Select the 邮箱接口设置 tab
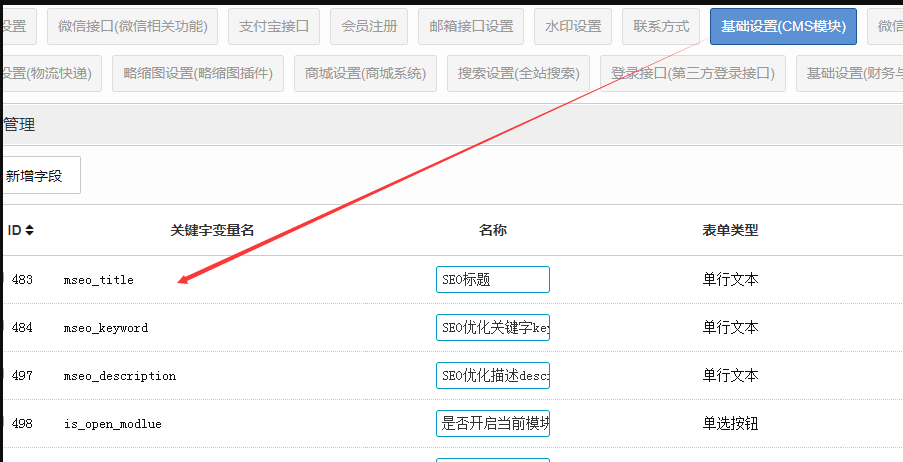The height and width of the screenshot is (462, 903). [x=471, y=26]
